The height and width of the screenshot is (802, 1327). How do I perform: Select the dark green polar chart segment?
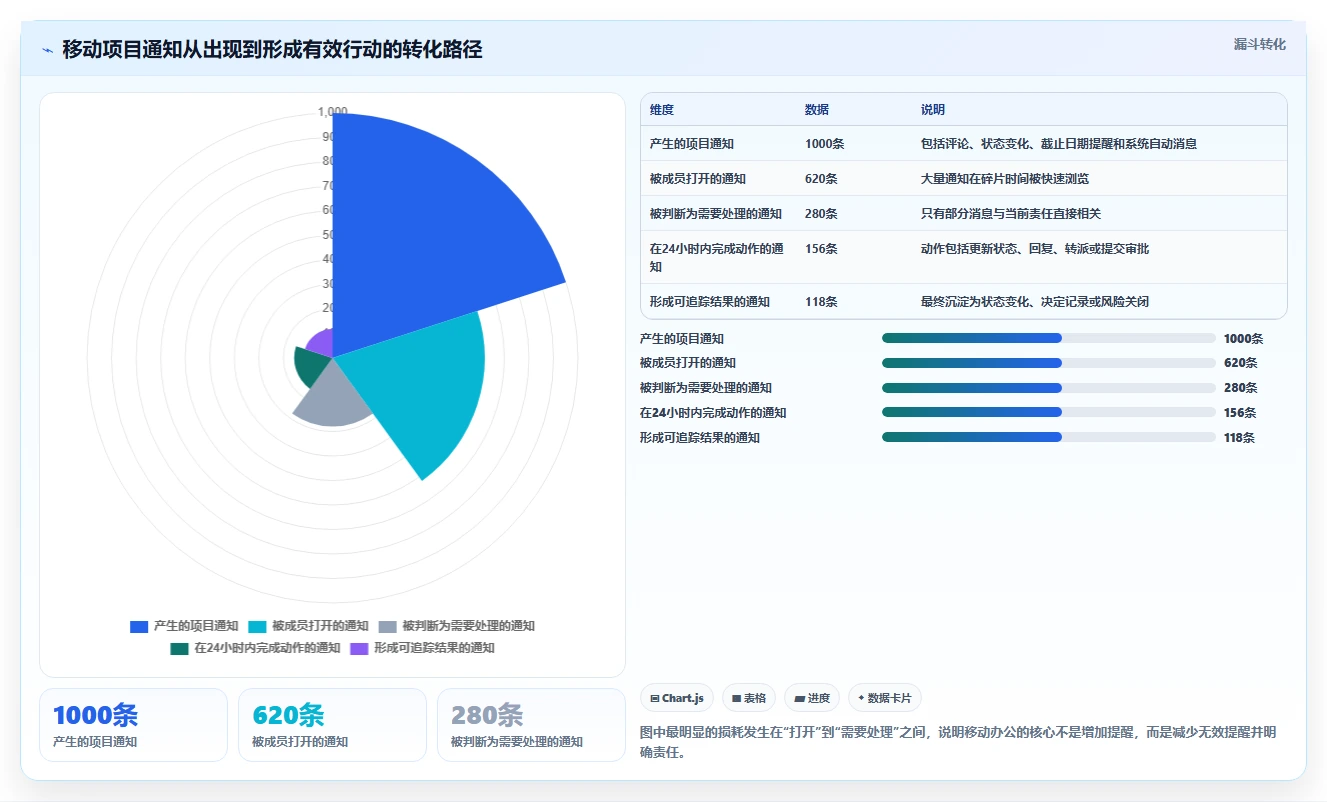(312, 367)
